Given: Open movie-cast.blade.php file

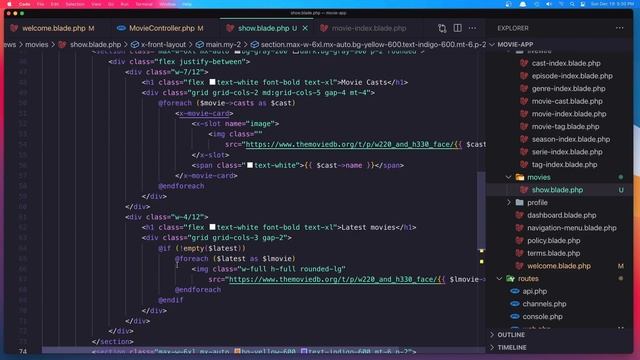Looking at the screenshot, I should (x=567, y=101).
